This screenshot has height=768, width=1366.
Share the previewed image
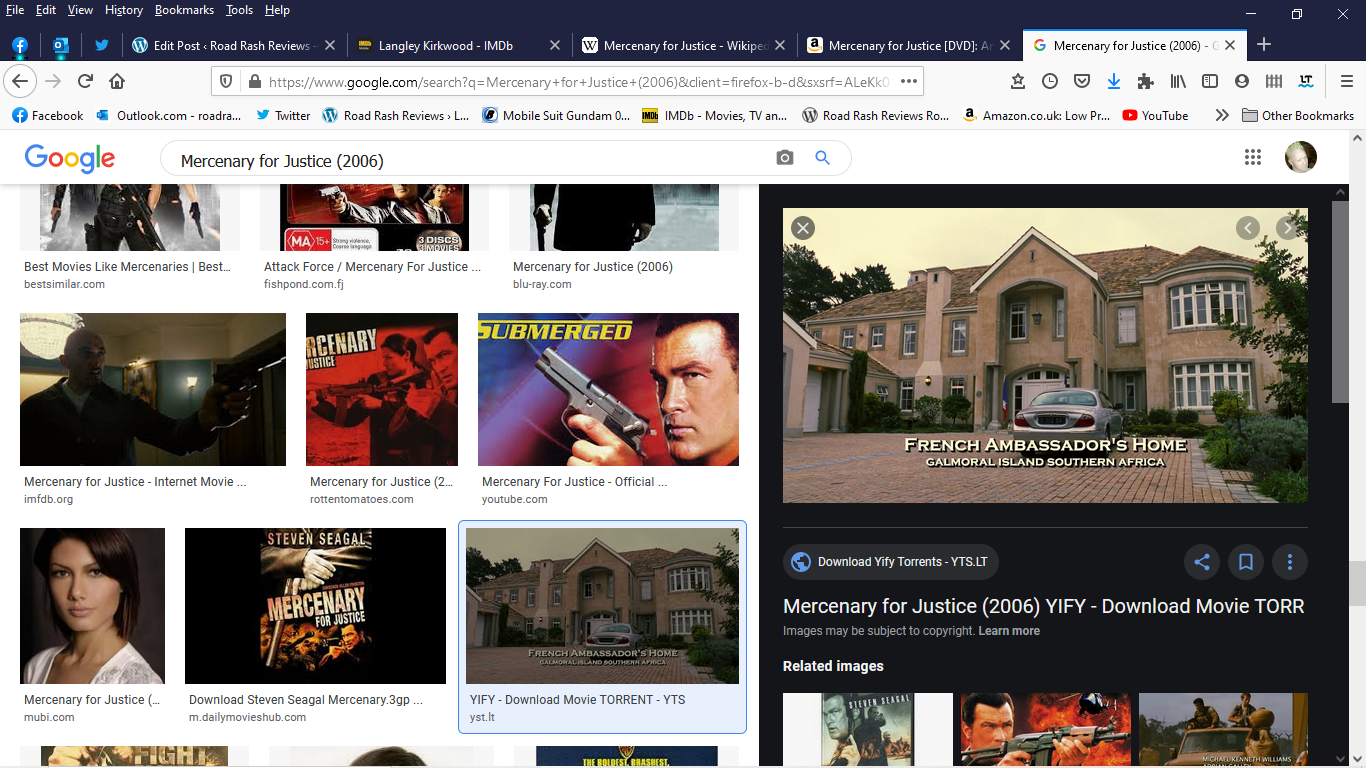click(1202, 562)
